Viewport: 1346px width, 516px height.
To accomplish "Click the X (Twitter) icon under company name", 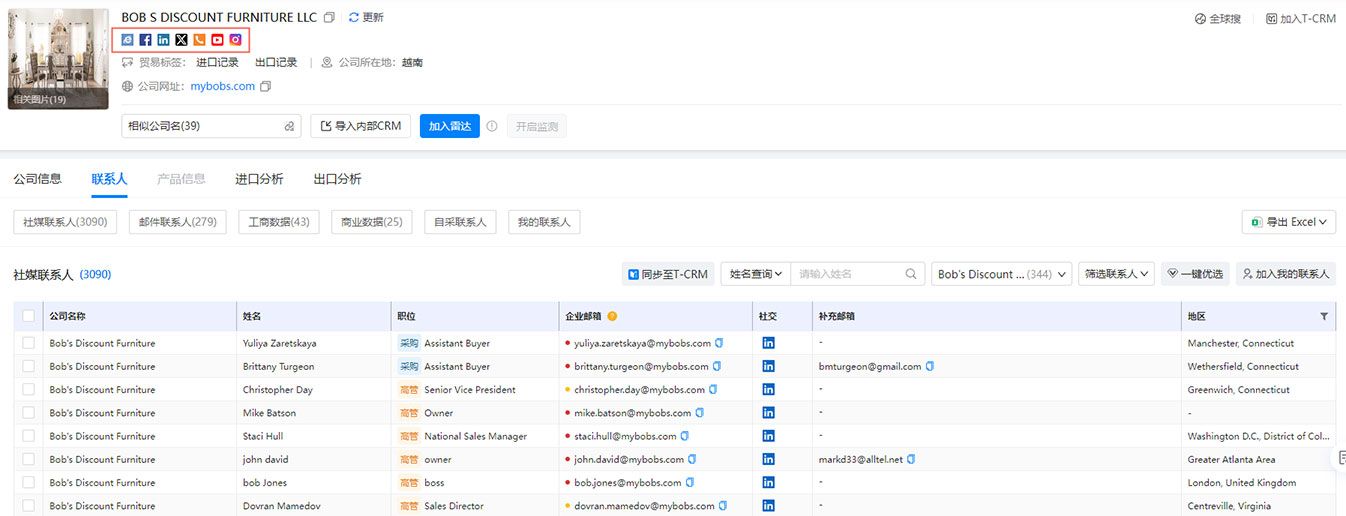I will coord(181,40).
